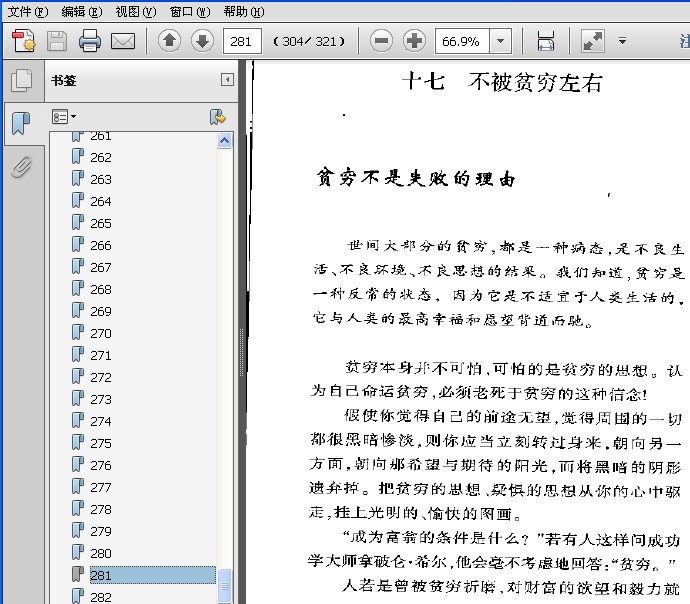690x604 pixels.
Task: Go to previous page with up arrow
Action: pyautogui.click(x=169, y=41)
